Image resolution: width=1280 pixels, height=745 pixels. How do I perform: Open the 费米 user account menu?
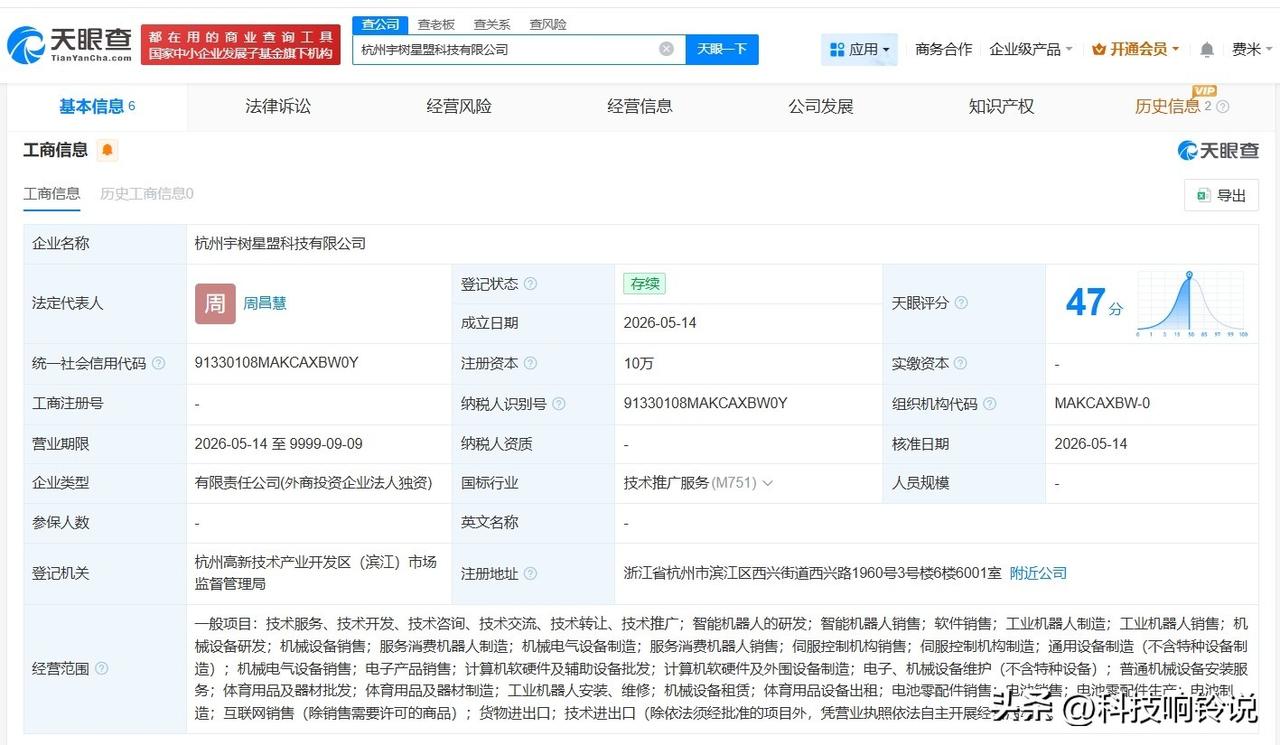tap(1253, 49)
